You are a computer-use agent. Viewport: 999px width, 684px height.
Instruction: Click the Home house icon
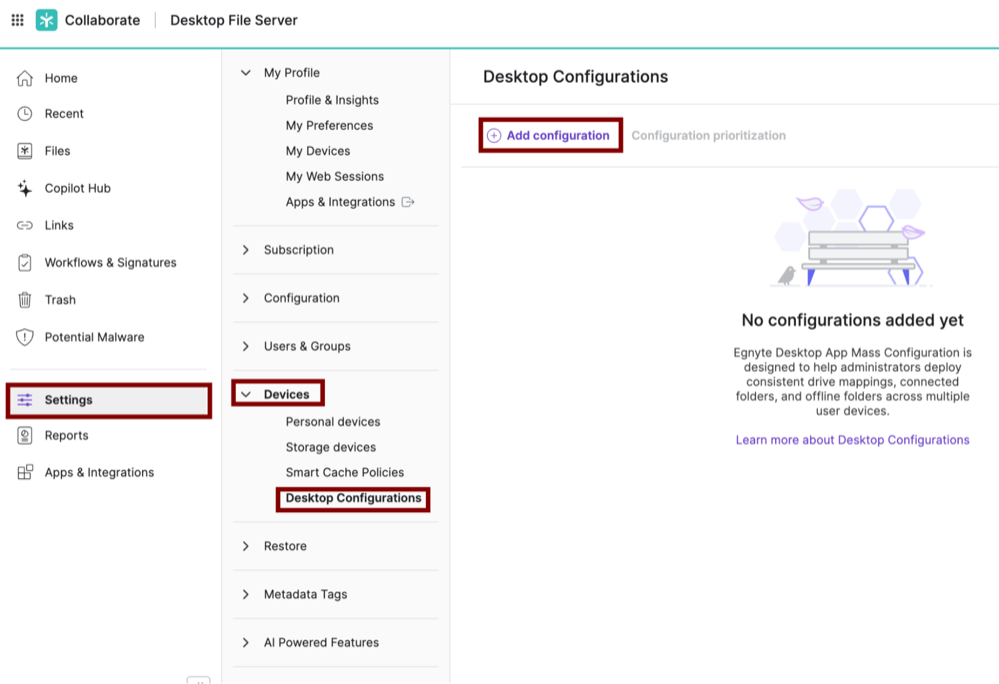point(25,78)
